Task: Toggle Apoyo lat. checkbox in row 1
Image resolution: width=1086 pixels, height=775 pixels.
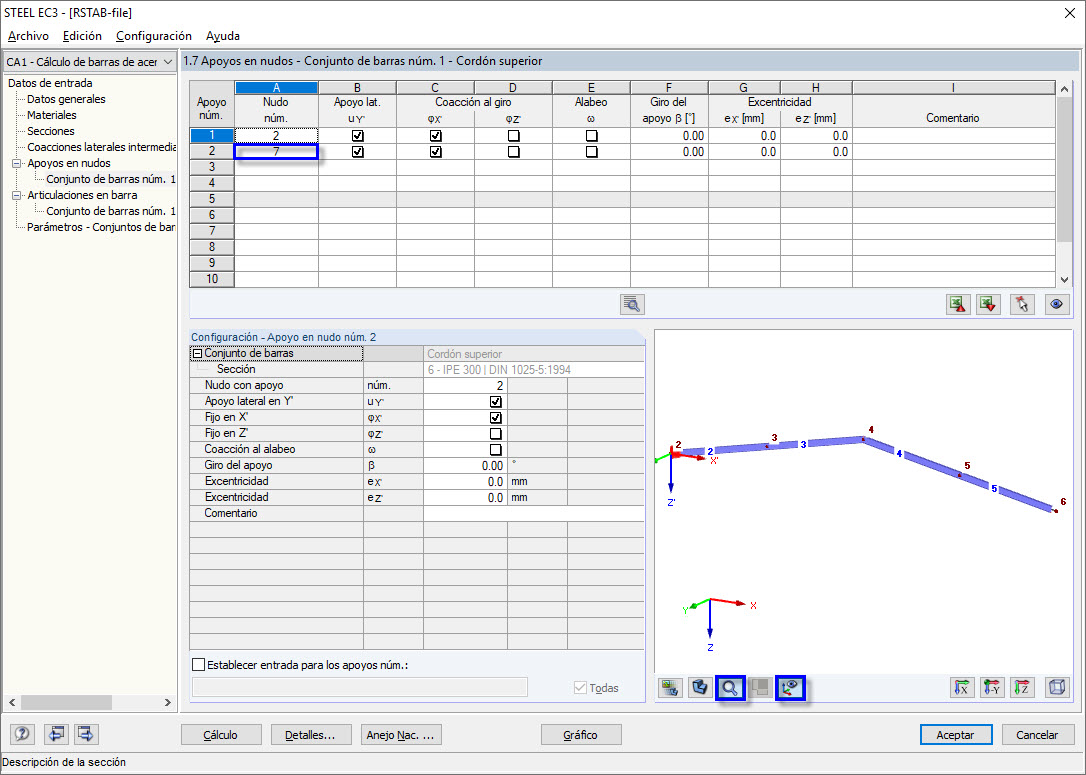Action: click(x=357, y=136)
